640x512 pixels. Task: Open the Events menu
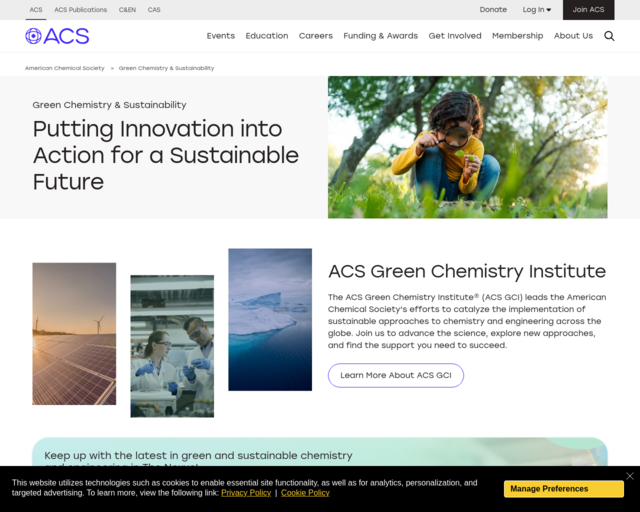220,36
